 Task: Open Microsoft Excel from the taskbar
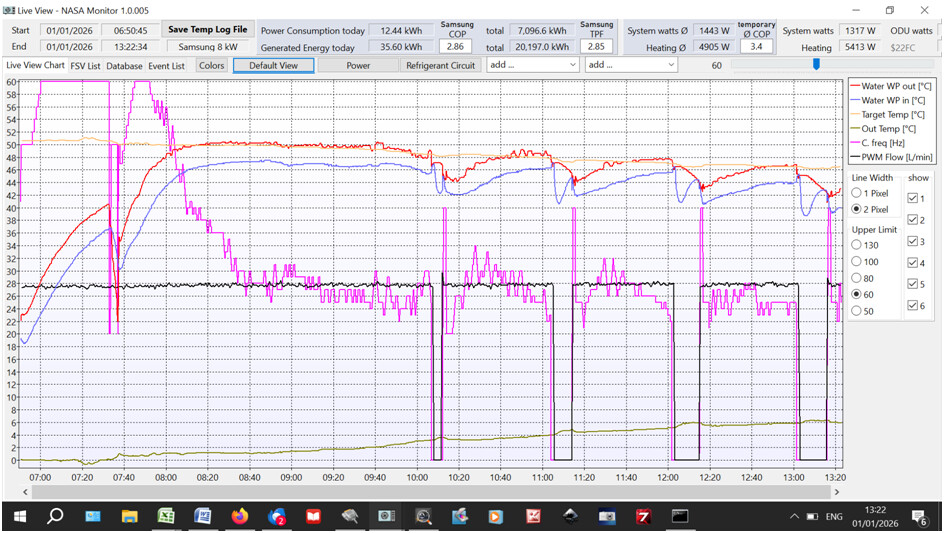point(165,516)
